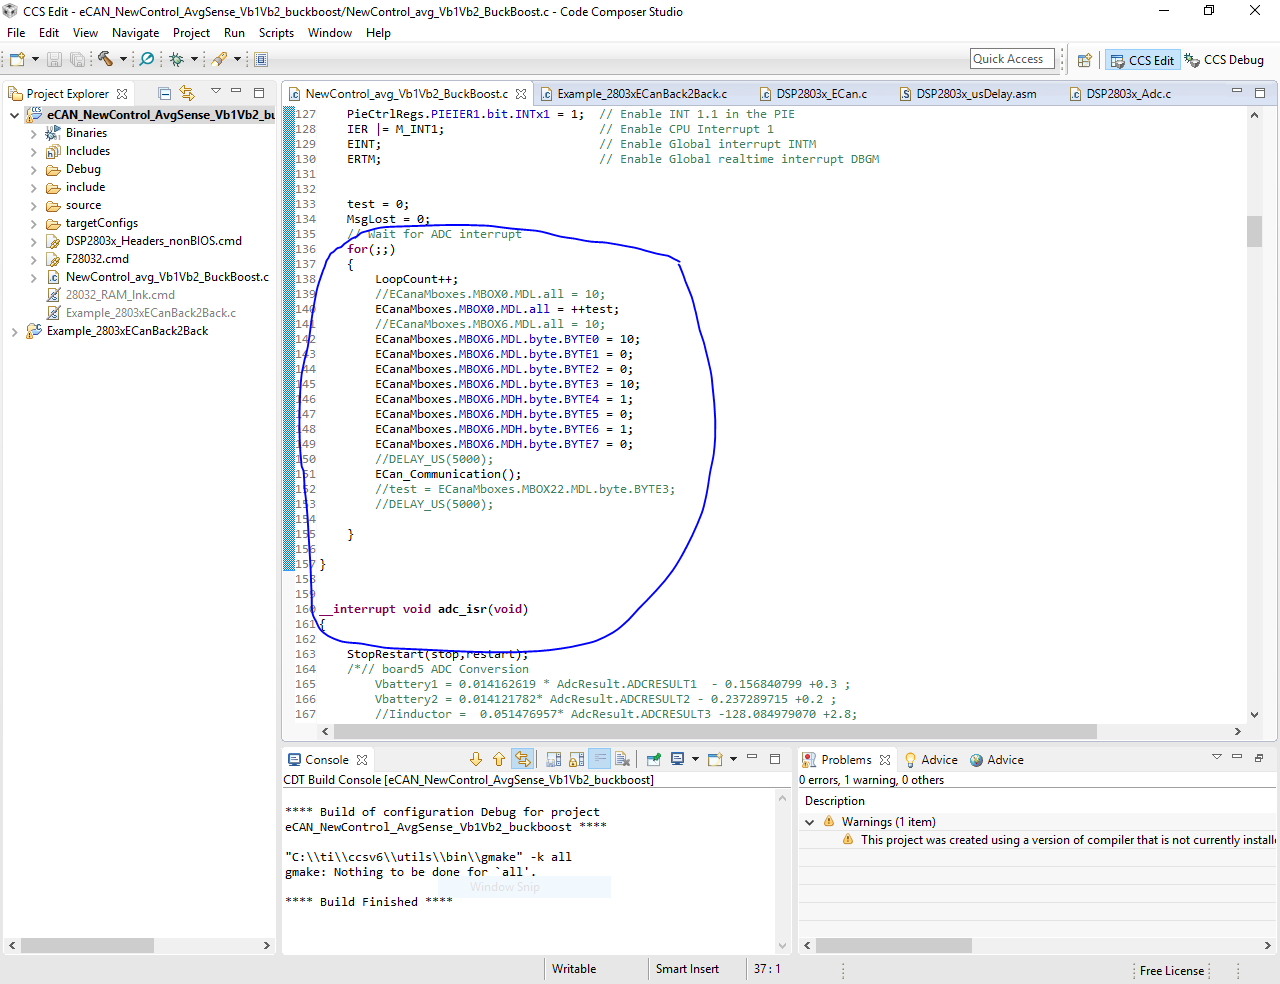Open Search with the magnifier toolbar icon

(x=146, y=59)
